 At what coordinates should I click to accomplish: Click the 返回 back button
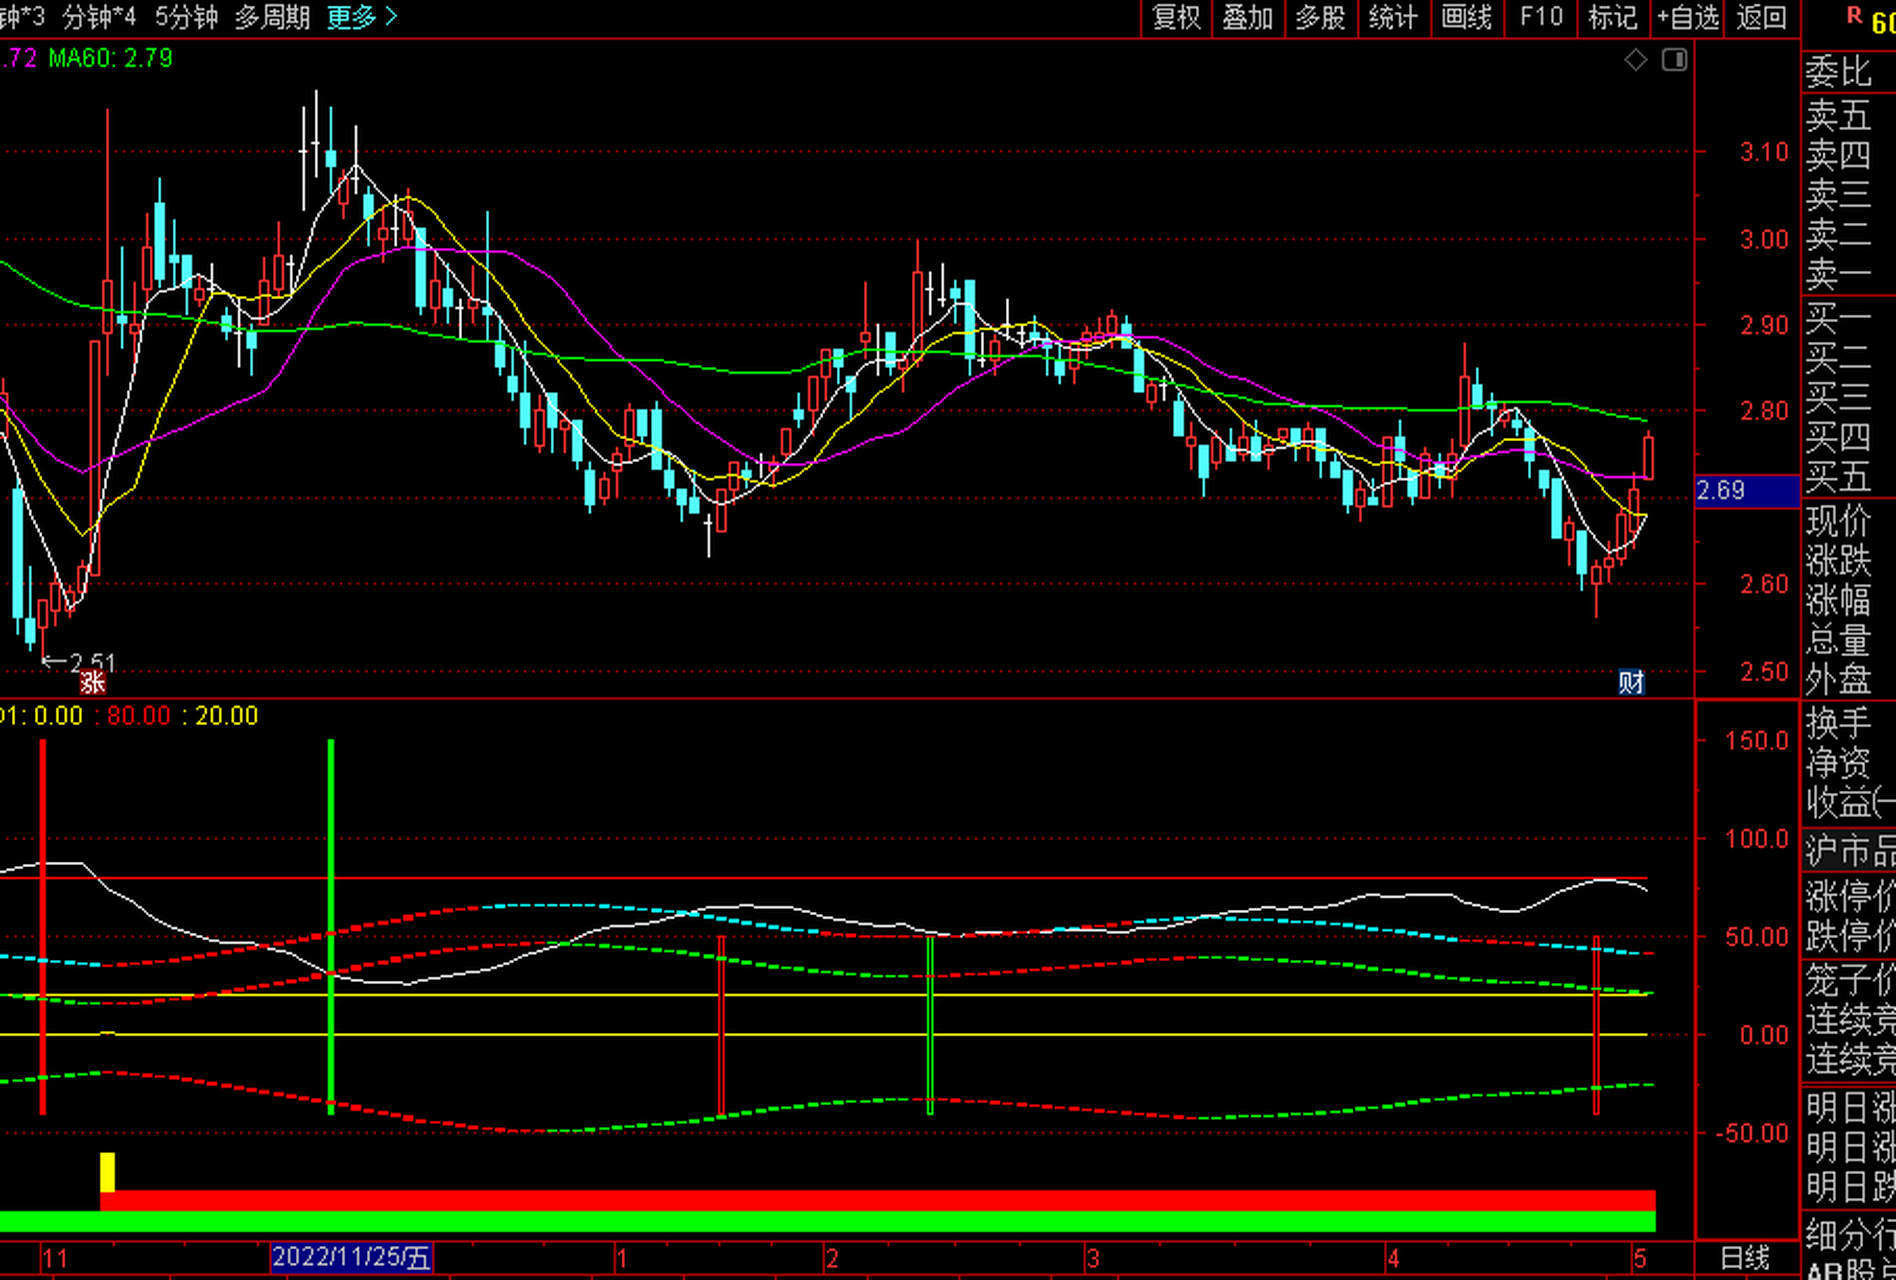coord(1761,18)
